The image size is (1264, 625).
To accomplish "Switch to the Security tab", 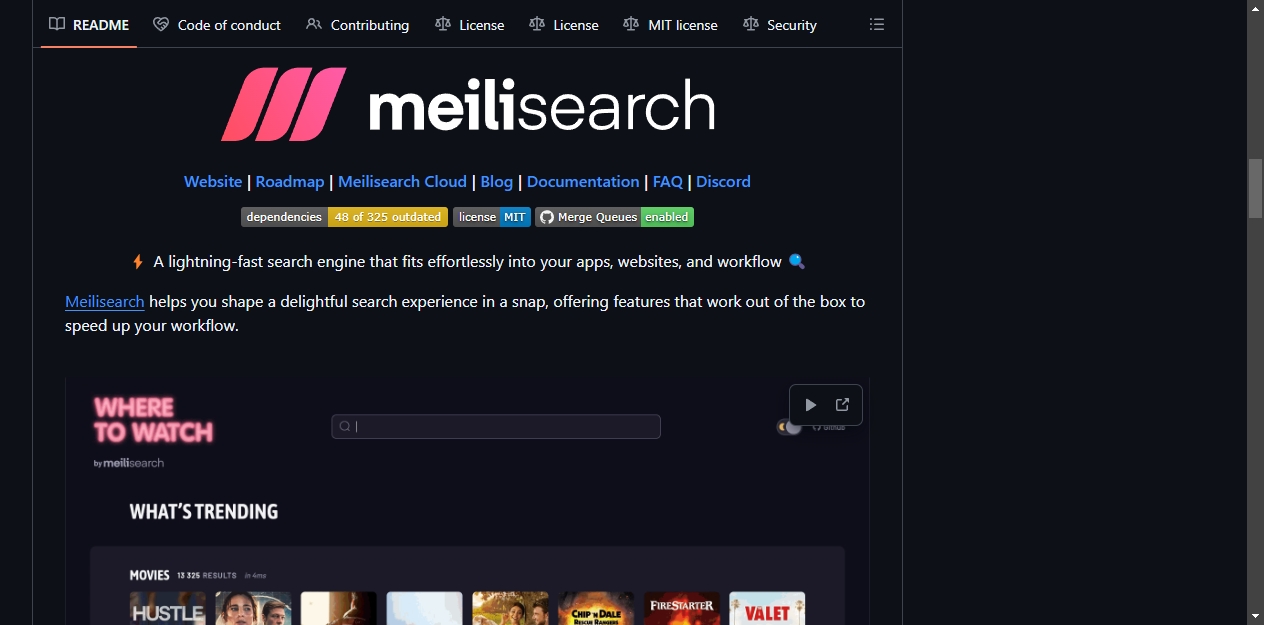I will 780,25.
